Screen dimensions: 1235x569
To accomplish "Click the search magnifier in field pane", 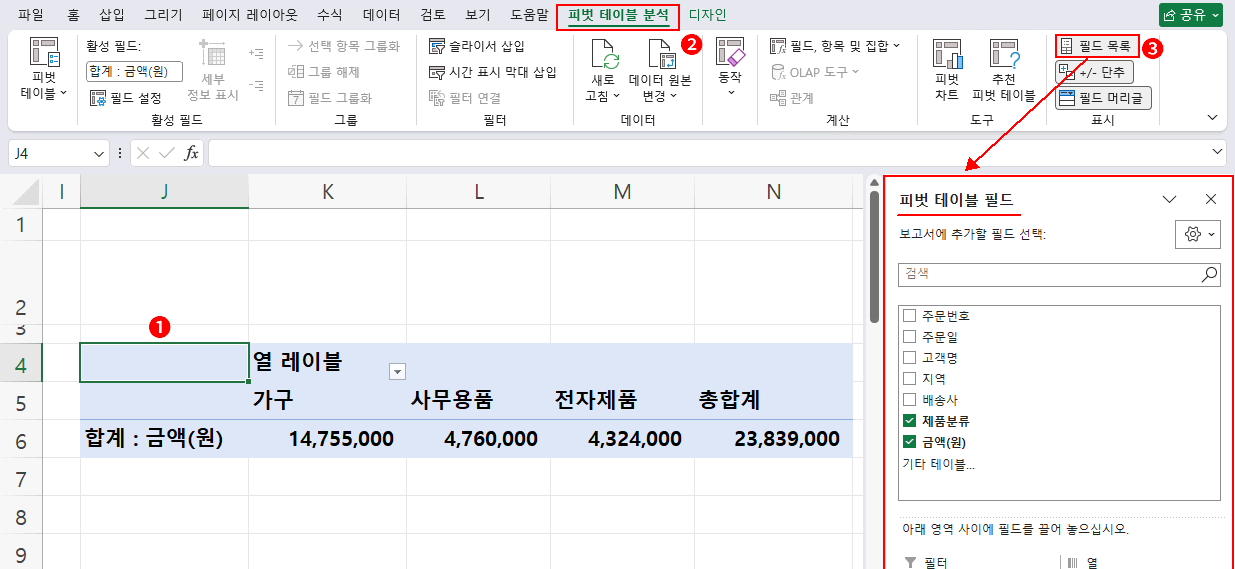I will [x=1209, y=274].
